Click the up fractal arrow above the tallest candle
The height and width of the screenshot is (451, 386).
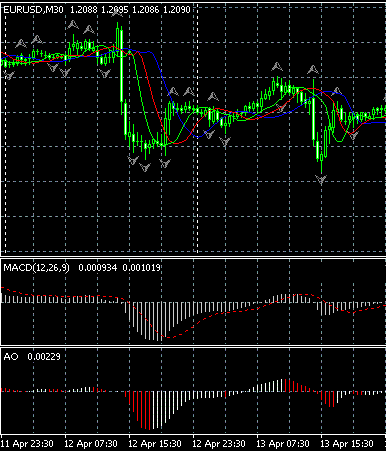pyautogui.click(x=116, y=13)
